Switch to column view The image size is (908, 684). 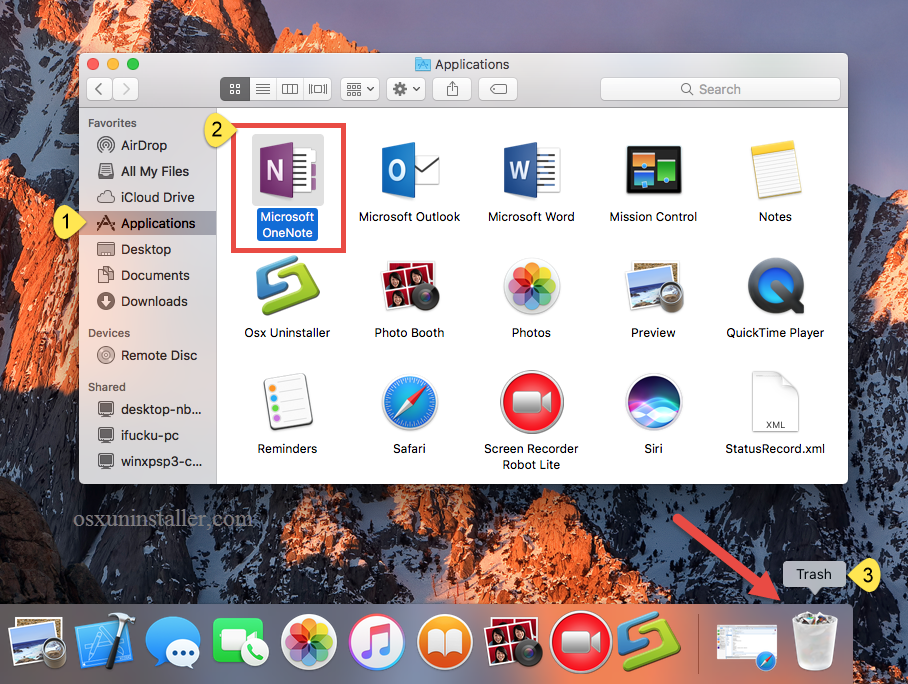(x=289, y=89)
